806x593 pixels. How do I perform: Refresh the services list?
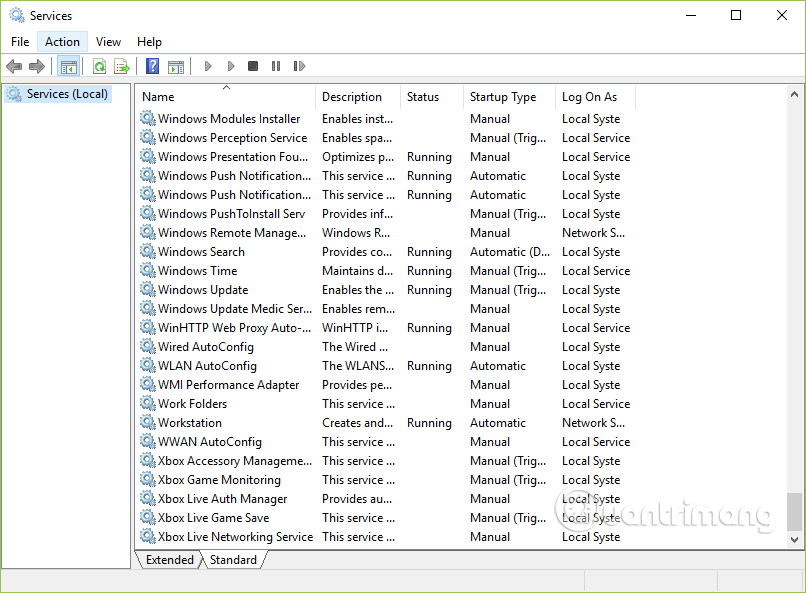pyautogui.click(x=100, y=66)
